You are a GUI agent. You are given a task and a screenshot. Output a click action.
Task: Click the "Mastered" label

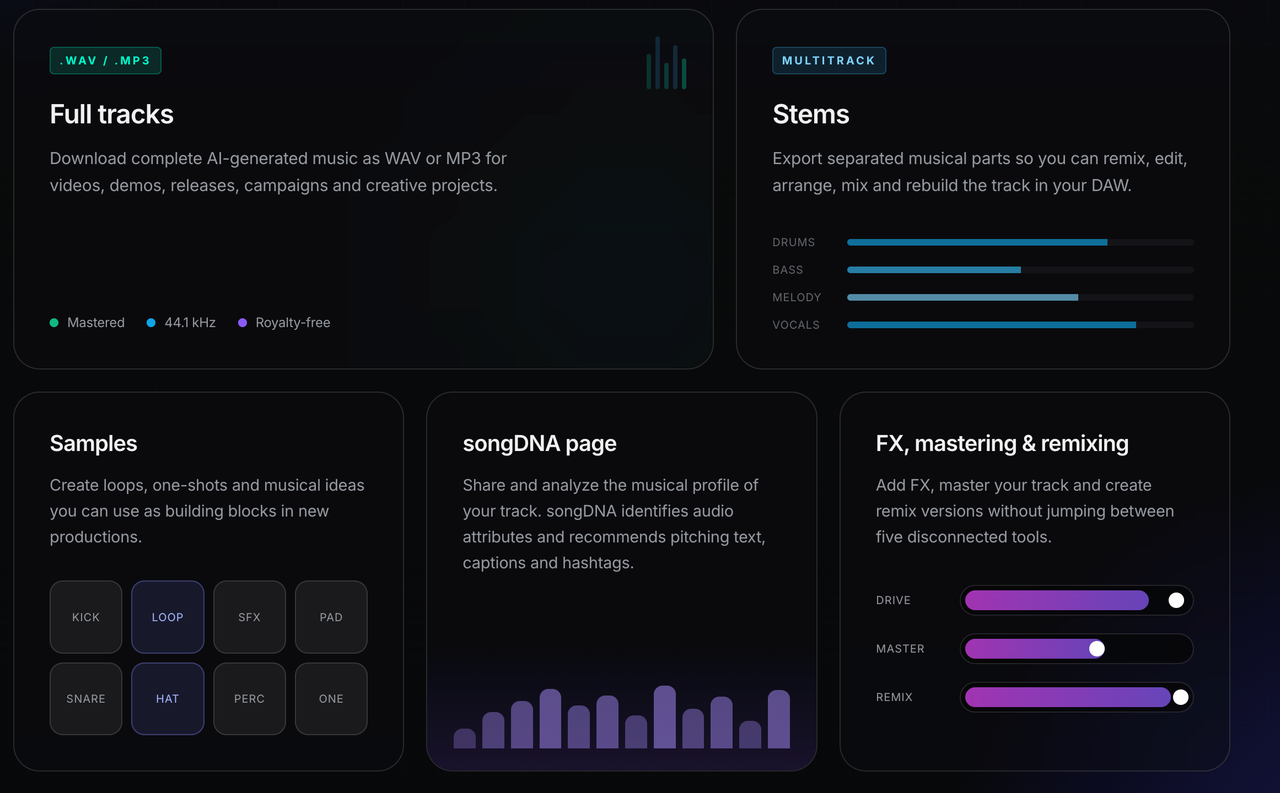(x=96, y=323)
